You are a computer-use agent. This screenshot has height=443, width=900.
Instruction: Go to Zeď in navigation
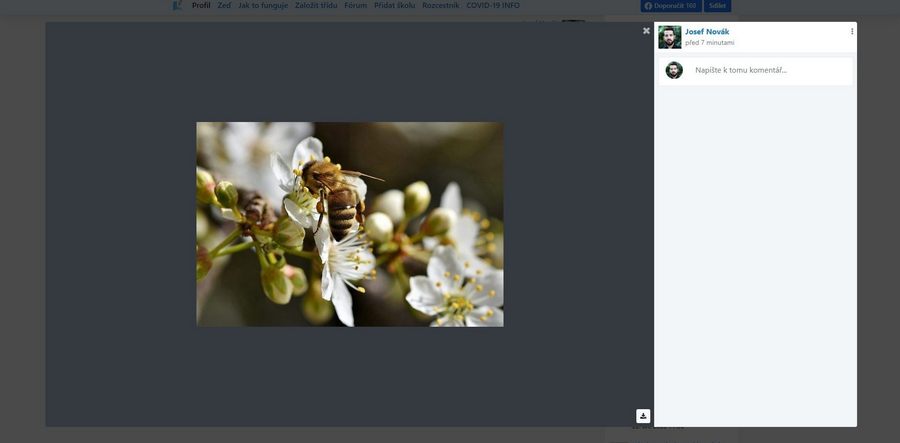pyautogui.click(x=224, y=6)
